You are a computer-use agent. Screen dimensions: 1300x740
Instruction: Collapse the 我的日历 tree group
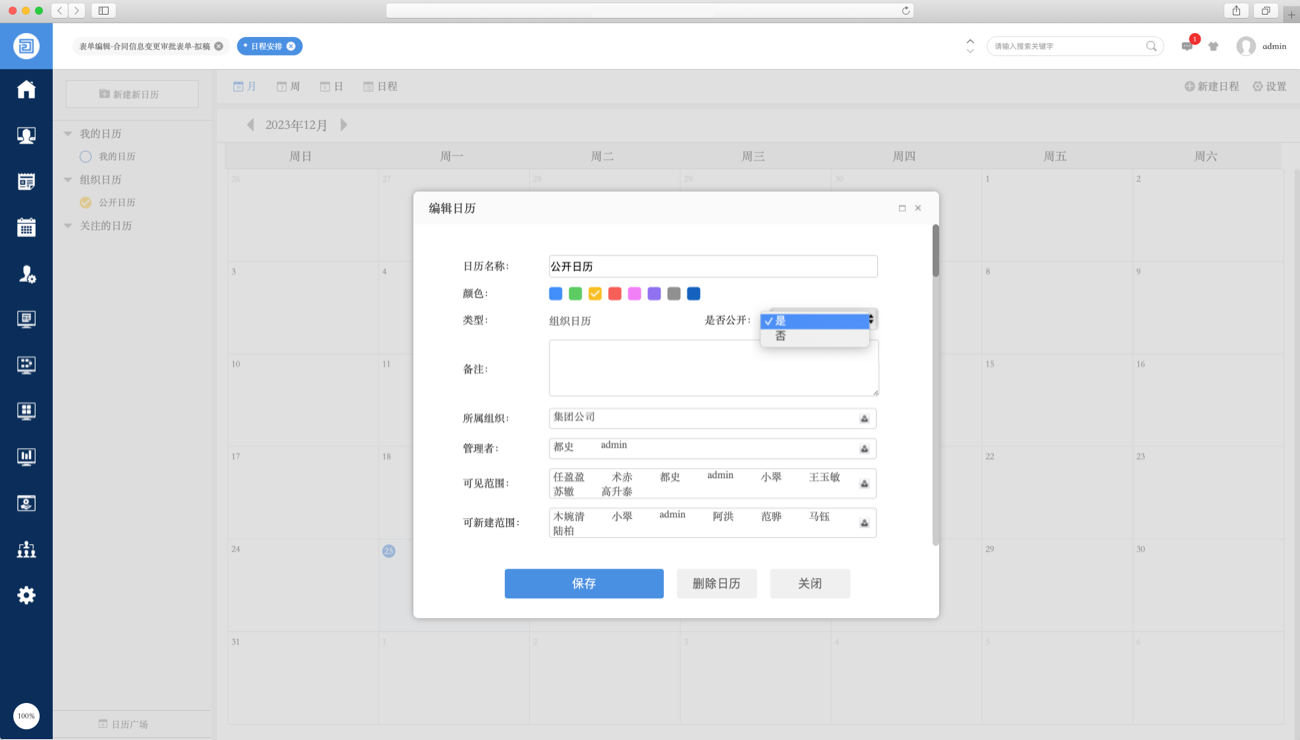click(69, 134)
